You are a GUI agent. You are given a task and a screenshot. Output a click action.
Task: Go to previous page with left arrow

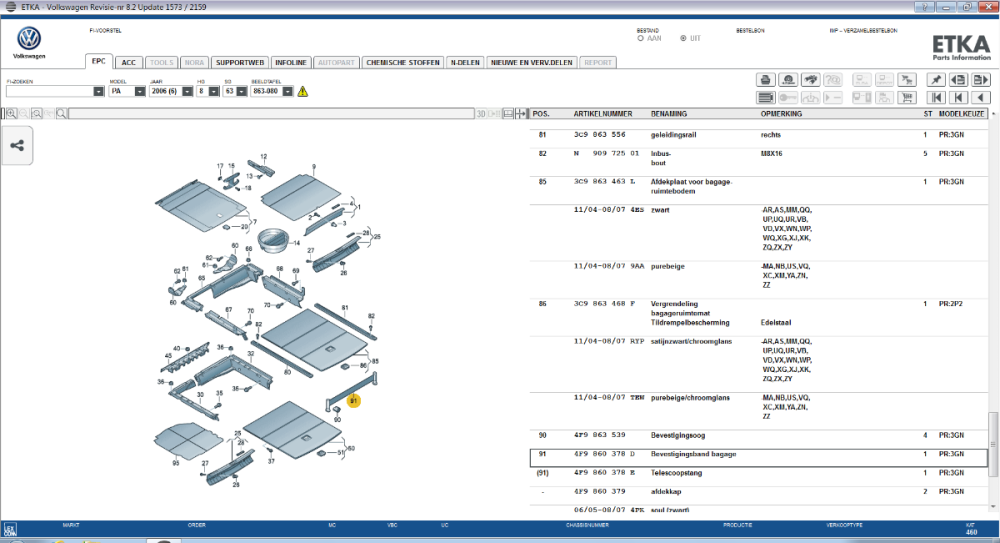pos(981,98)
